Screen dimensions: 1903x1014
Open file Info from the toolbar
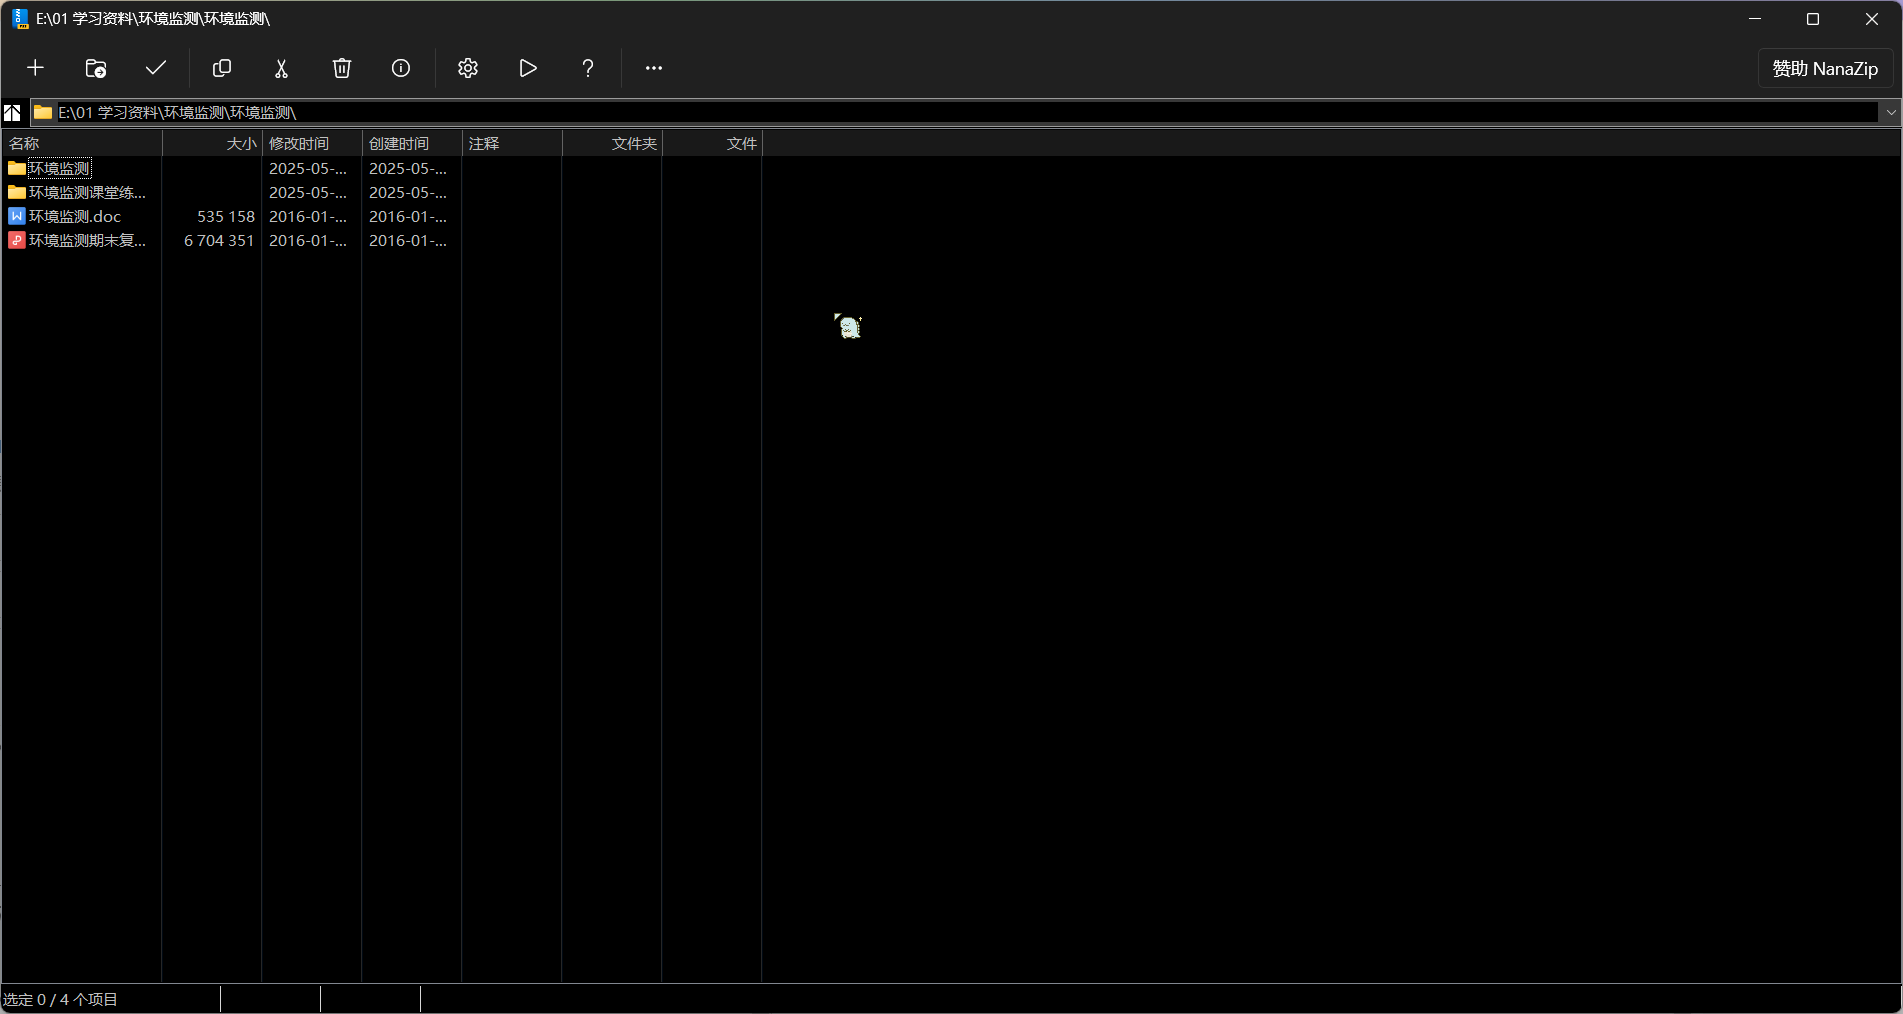click(401, 68)
